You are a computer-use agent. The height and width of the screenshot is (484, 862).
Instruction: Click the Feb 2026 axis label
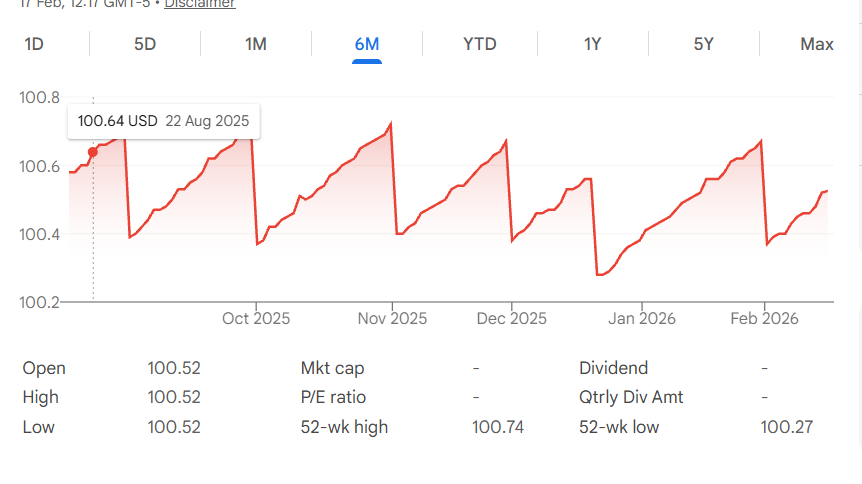coord(765,319)
